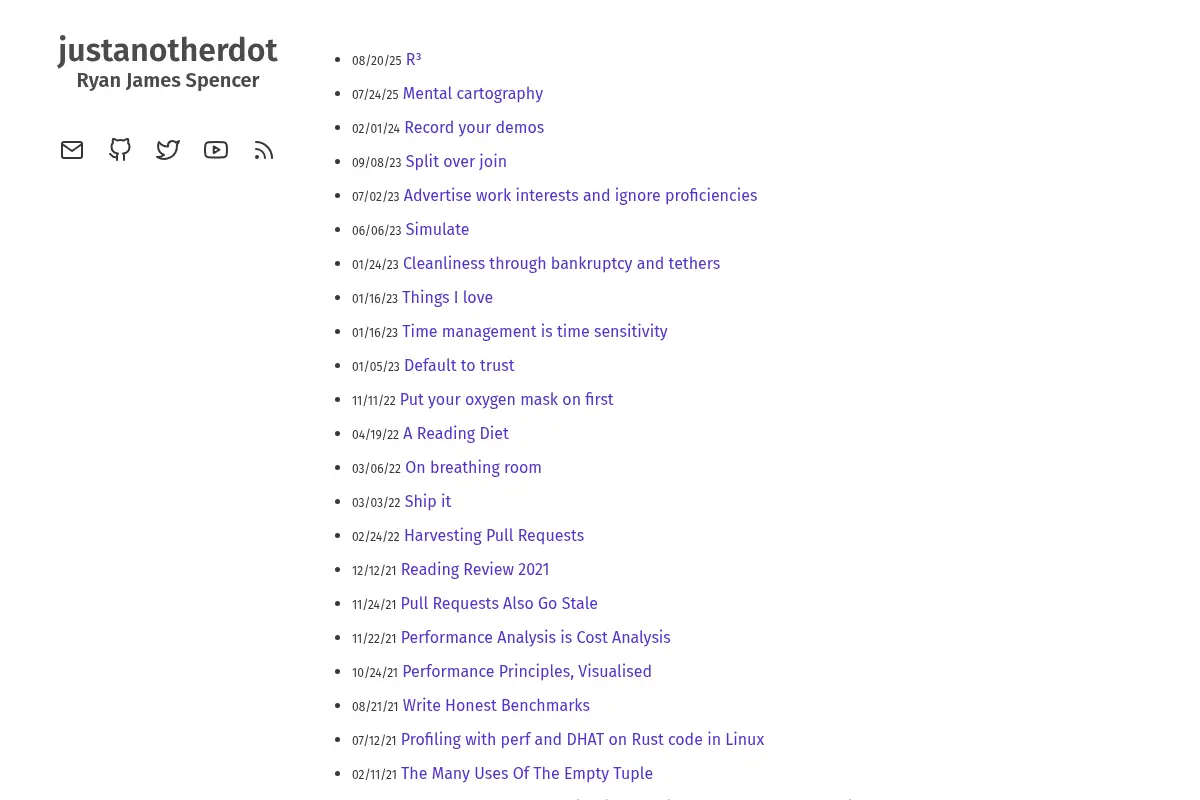This screenshot has width=1200, height=800.
Task: Open the Record your demos article
Action: (474, 128)
